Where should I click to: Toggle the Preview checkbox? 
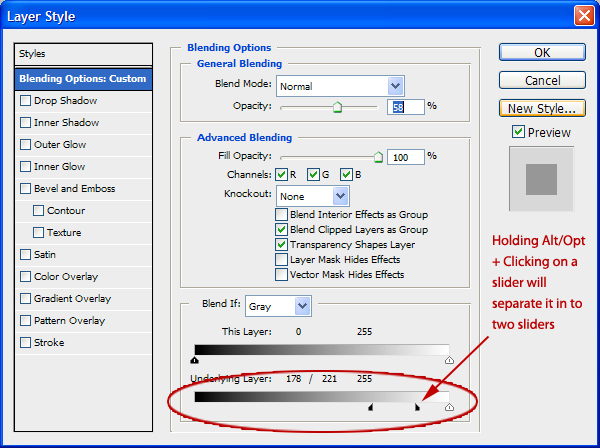click(x=518, y=132)
